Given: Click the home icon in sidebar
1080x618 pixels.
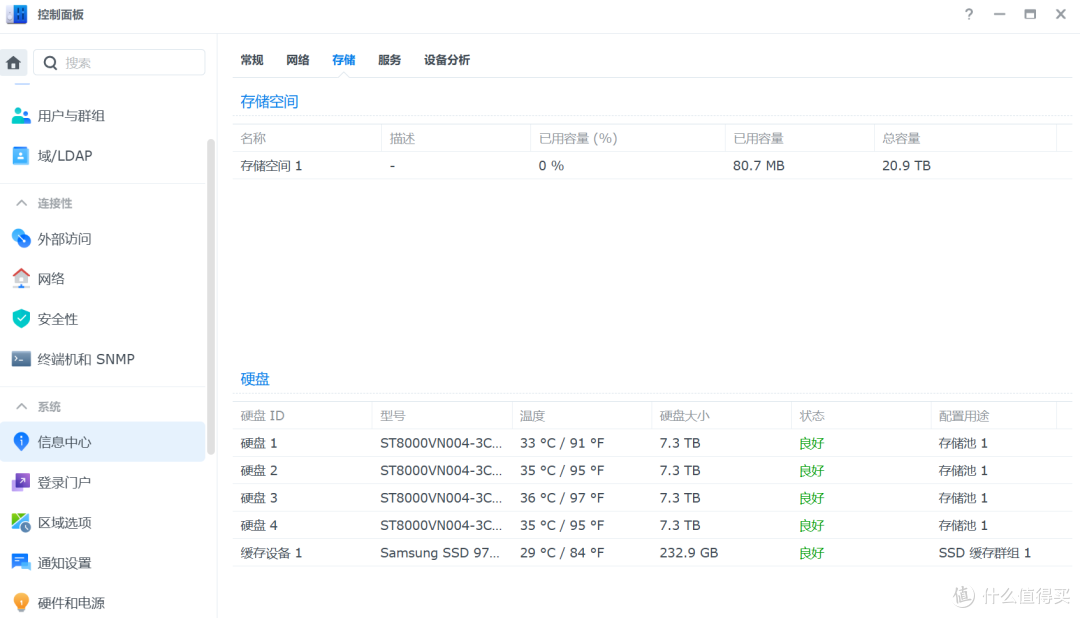Looking at the screenshot, I should tap(13, 62).
